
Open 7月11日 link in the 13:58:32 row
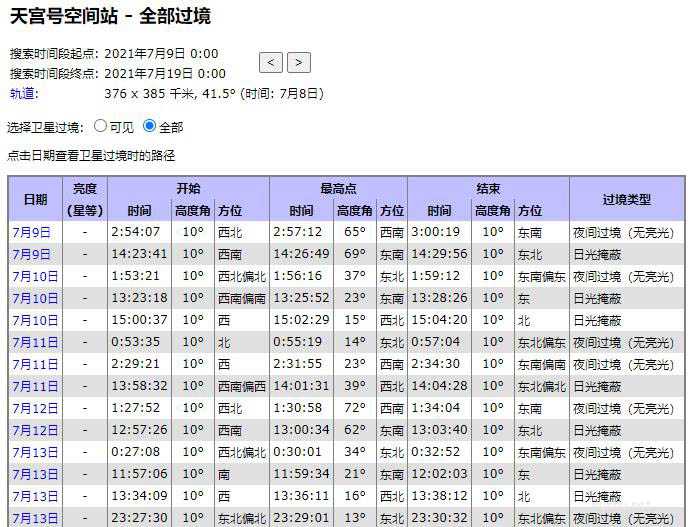(x=35, y=386)
